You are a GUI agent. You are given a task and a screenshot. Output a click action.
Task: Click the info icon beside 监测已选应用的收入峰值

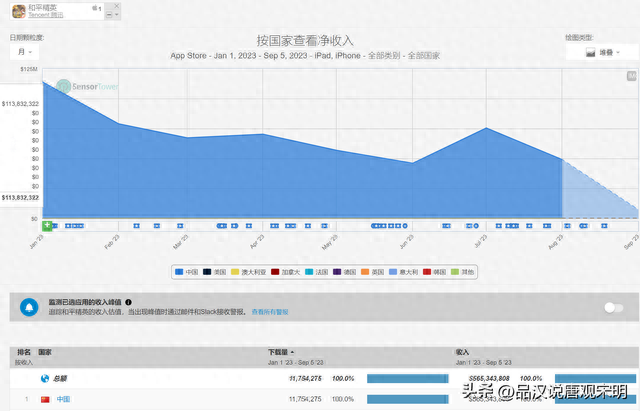point(128,302)
